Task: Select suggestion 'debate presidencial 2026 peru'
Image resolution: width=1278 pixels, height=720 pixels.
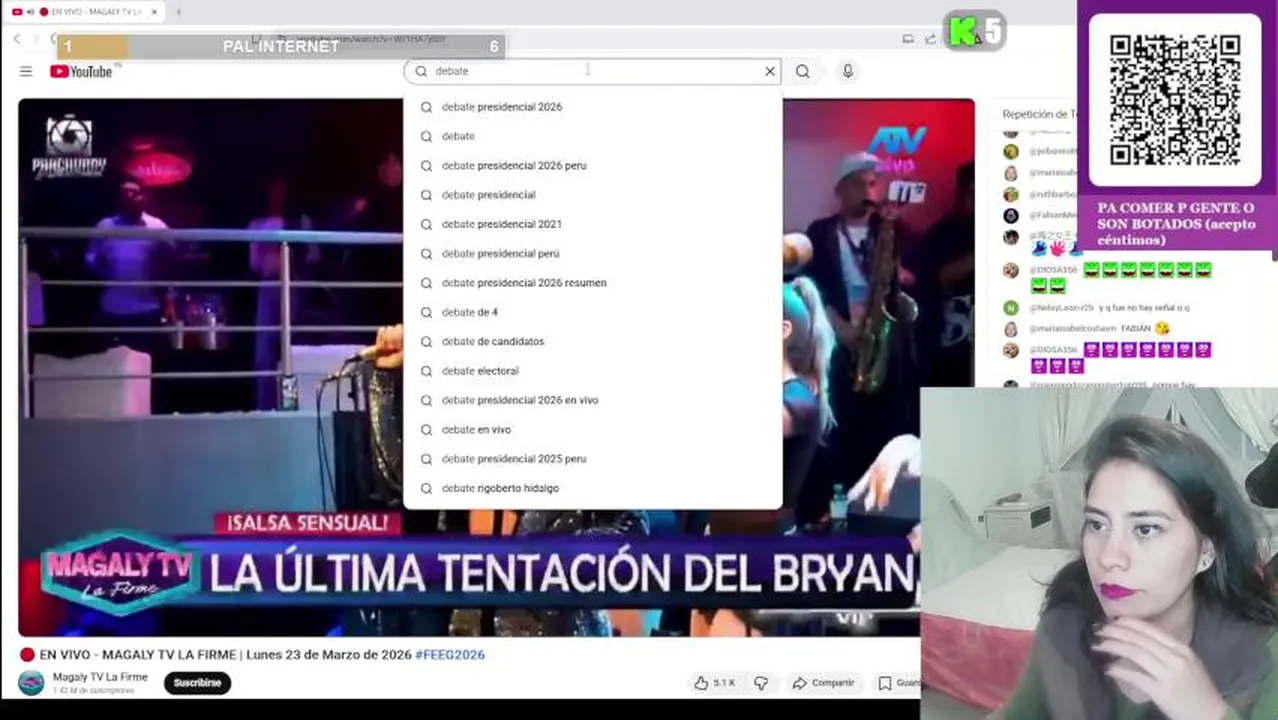Action: pos(593,165)
